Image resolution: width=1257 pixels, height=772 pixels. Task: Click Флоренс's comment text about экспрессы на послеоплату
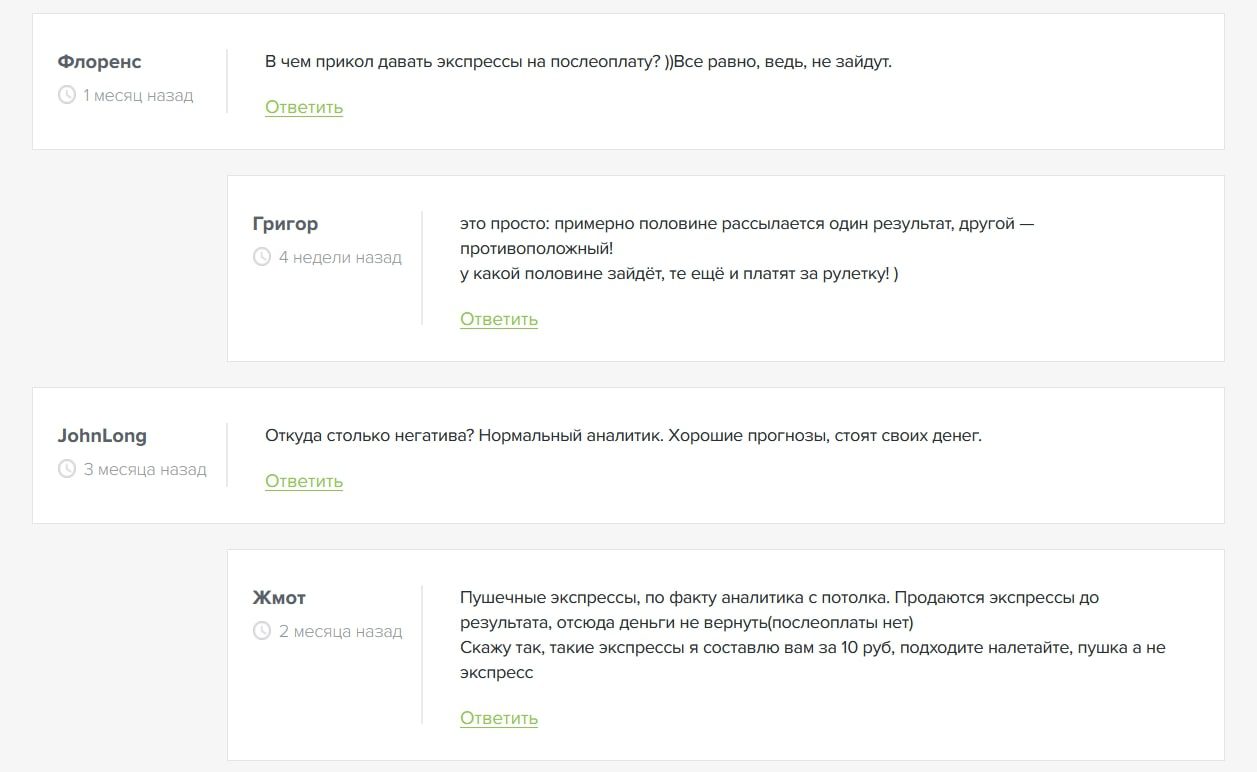(x=578, y=62)
